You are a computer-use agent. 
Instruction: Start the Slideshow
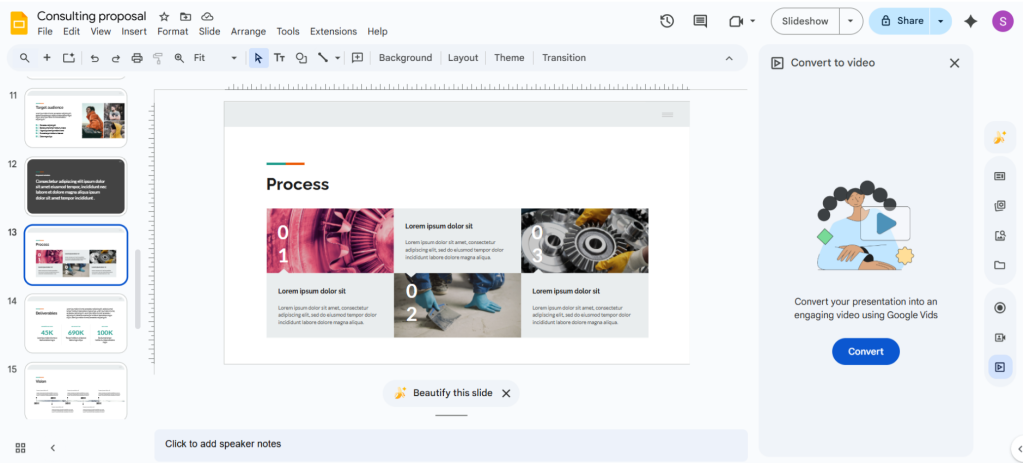805,22
